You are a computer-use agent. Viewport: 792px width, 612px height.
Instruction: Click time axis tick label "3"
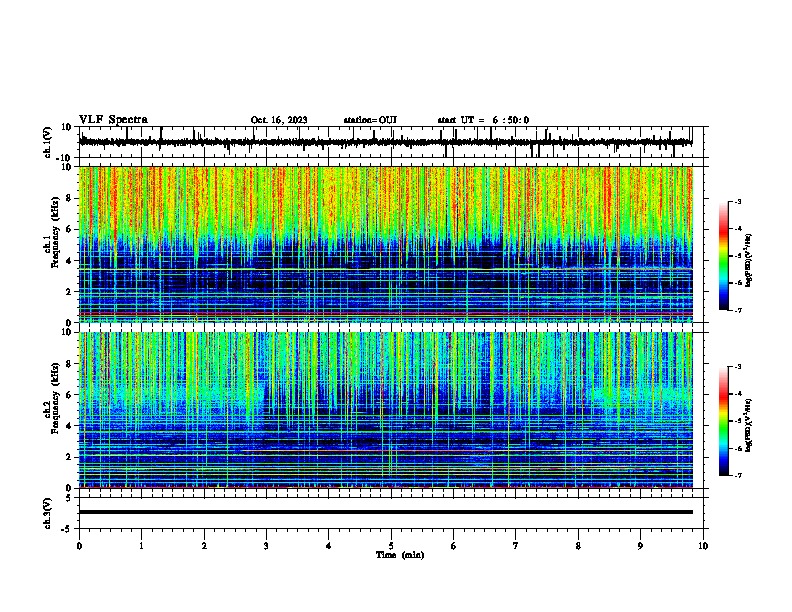coord(266,546)
